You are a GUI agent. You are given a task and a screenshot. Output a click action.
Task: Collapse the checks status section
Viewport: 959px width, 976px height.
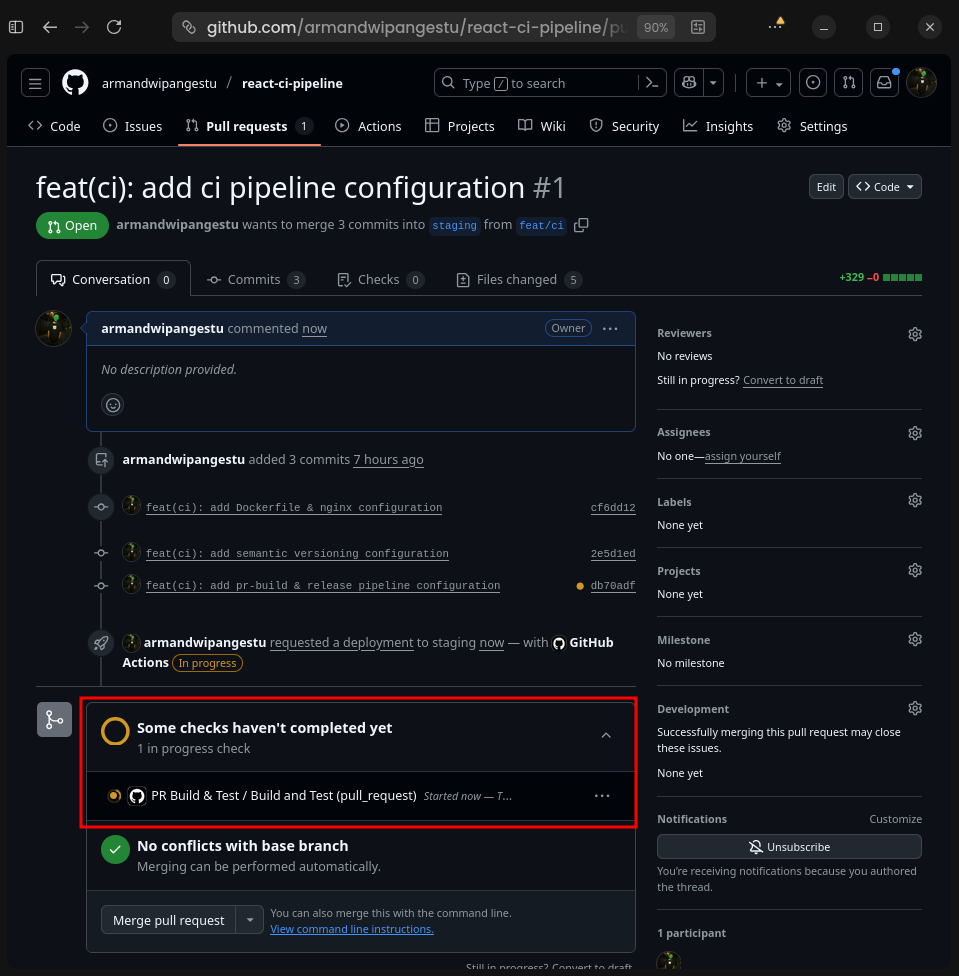point(606,736)
